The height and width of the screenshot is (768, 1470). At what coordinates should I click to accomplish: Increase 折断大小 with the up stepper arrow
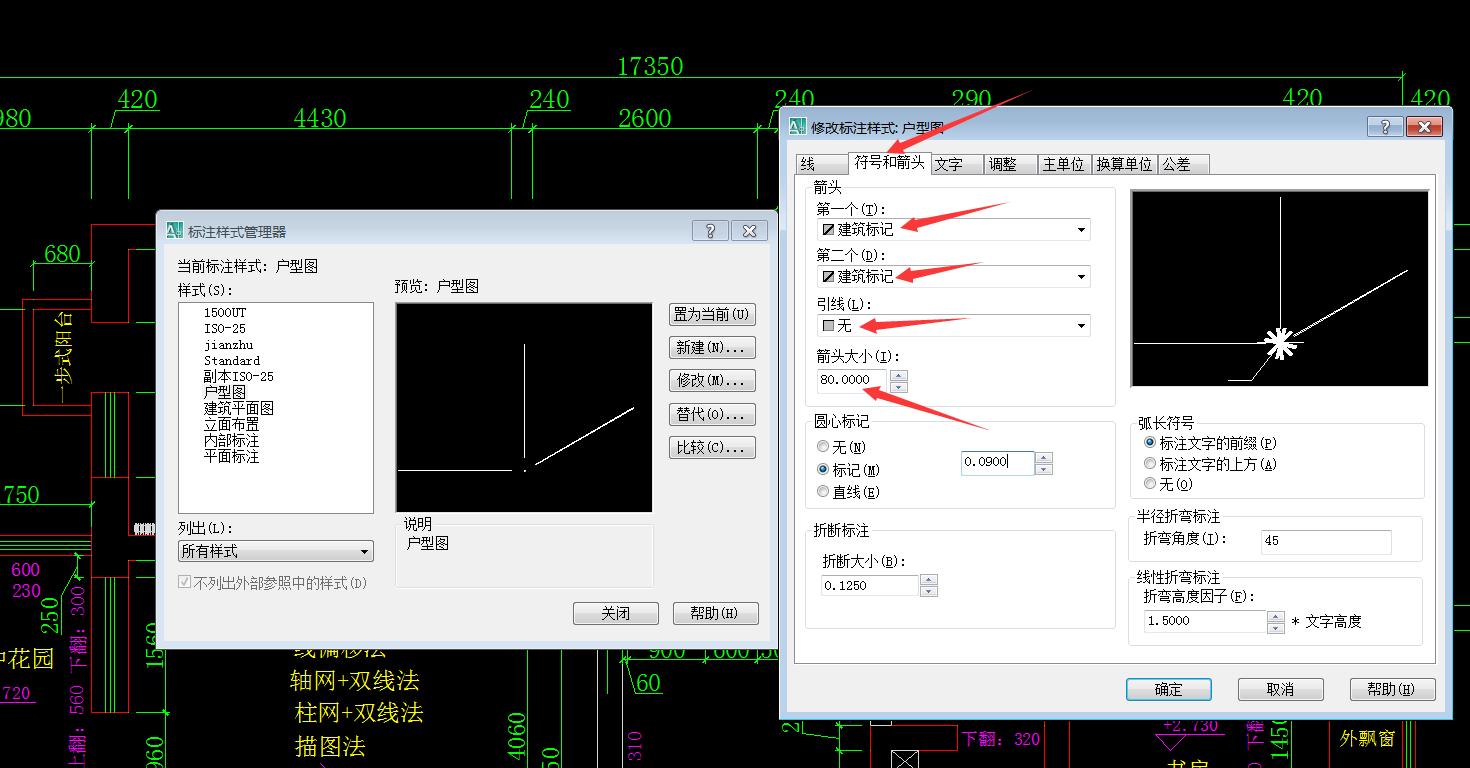928,579
